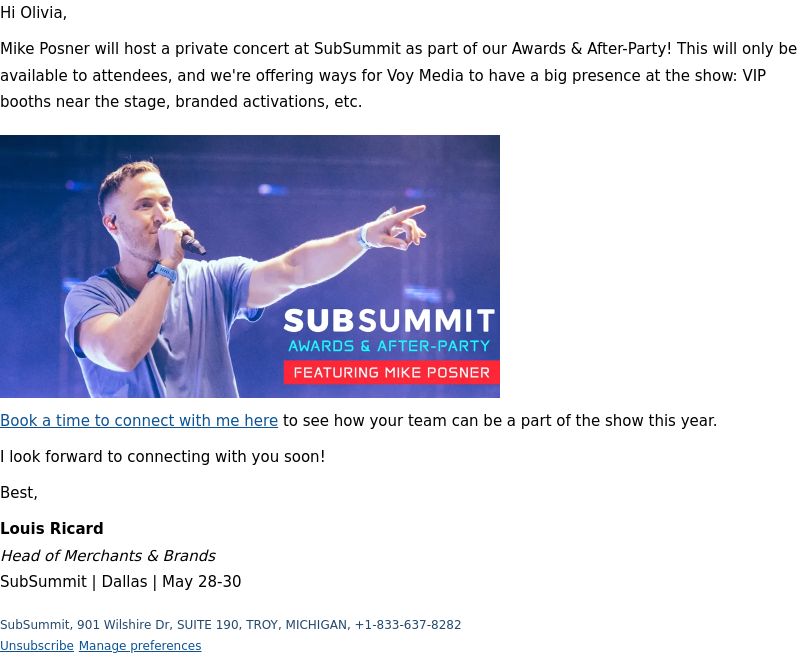
Task: Click the "Hi Olivia," greeting line
Action: [x=34, y=13]
